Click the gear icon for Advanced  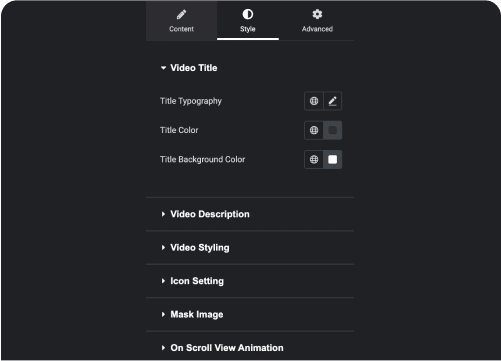[x=317, y=14]
